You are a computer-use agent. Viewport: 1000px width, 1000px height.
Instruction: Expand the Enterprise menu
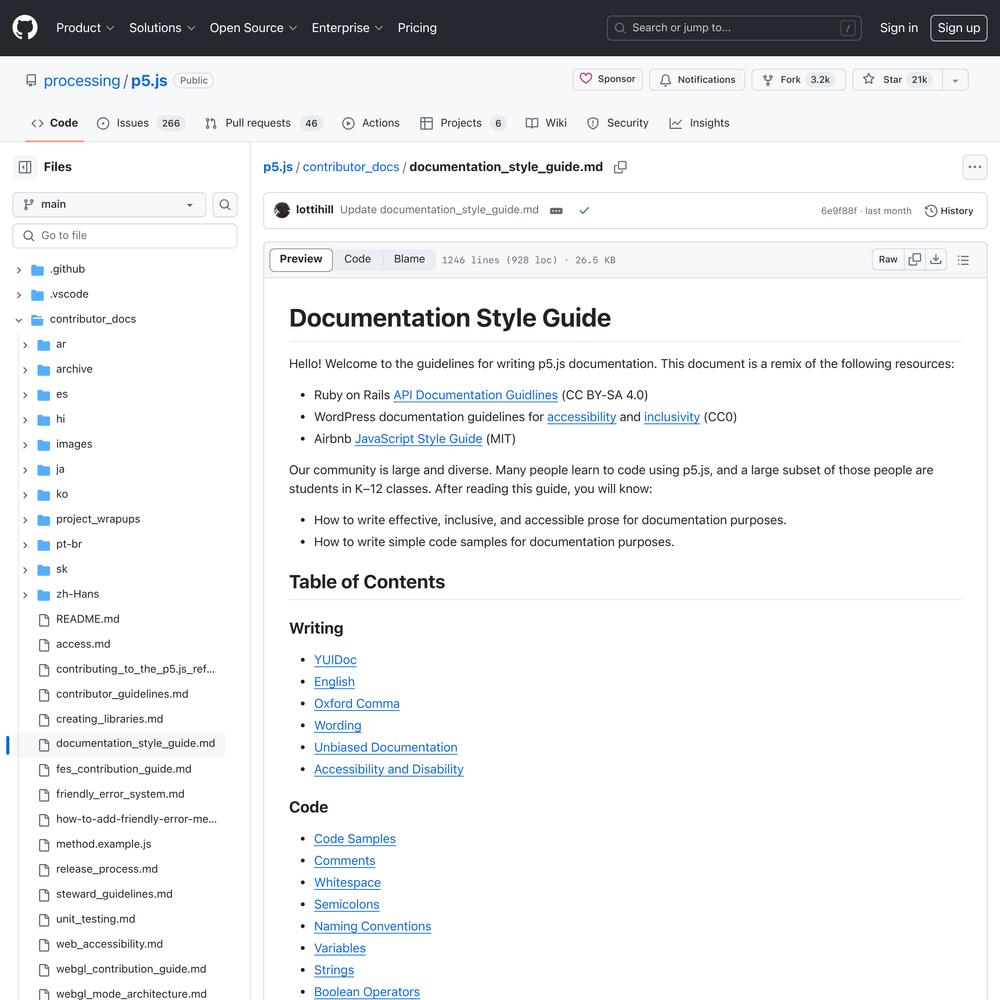[x=347, y=28]
